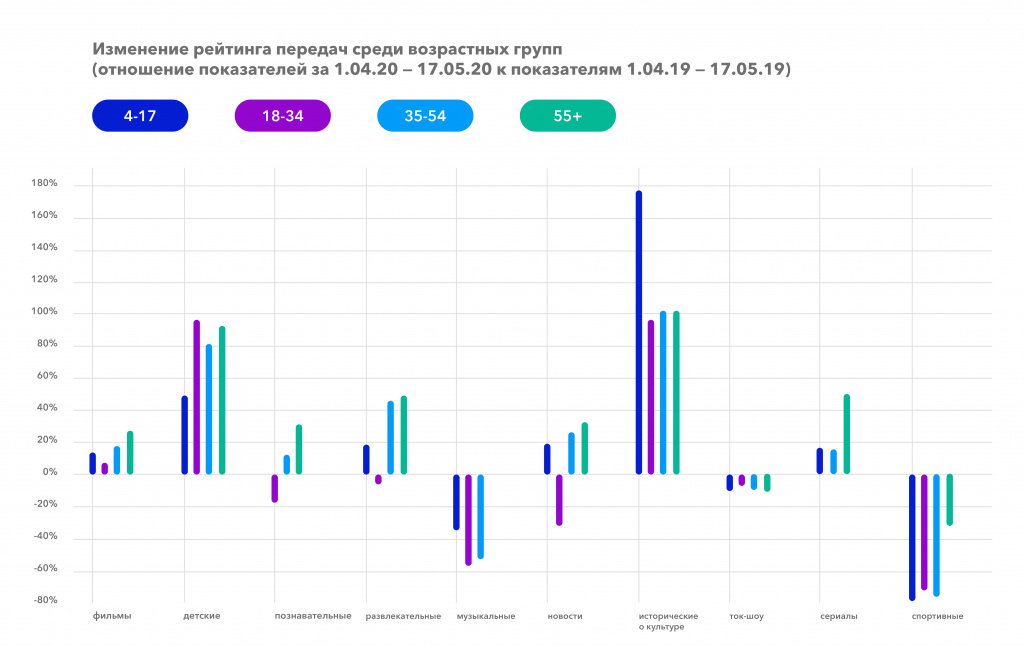Select the deepest blue negative bar in "спортивные"
The height and width of the screenshot is (646, 1024).
pos(911,535)
